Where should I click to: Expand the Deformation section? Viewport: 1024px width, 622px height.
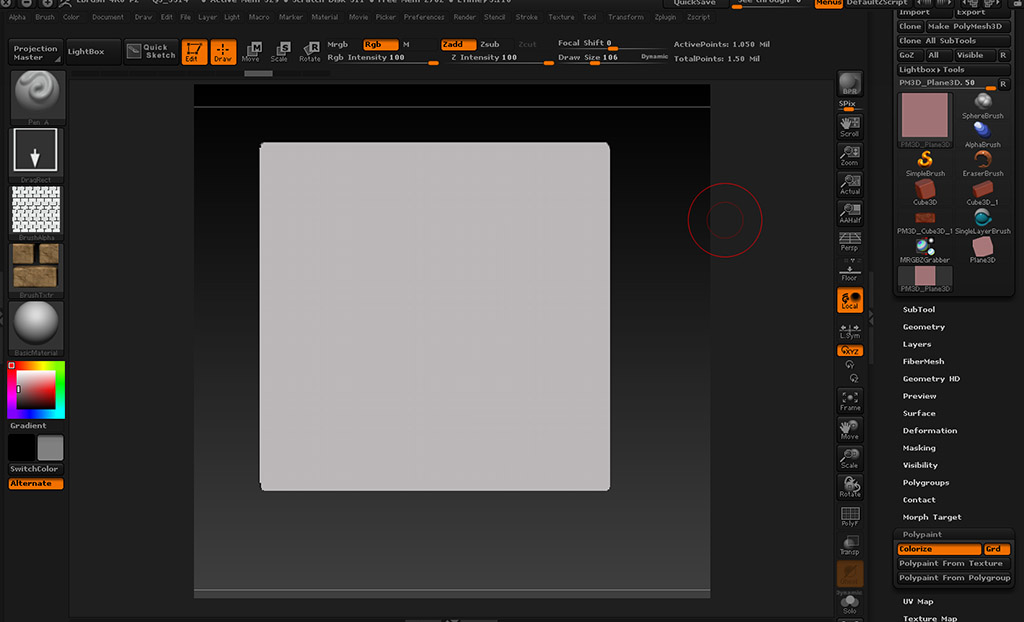[x=930, y=431]
